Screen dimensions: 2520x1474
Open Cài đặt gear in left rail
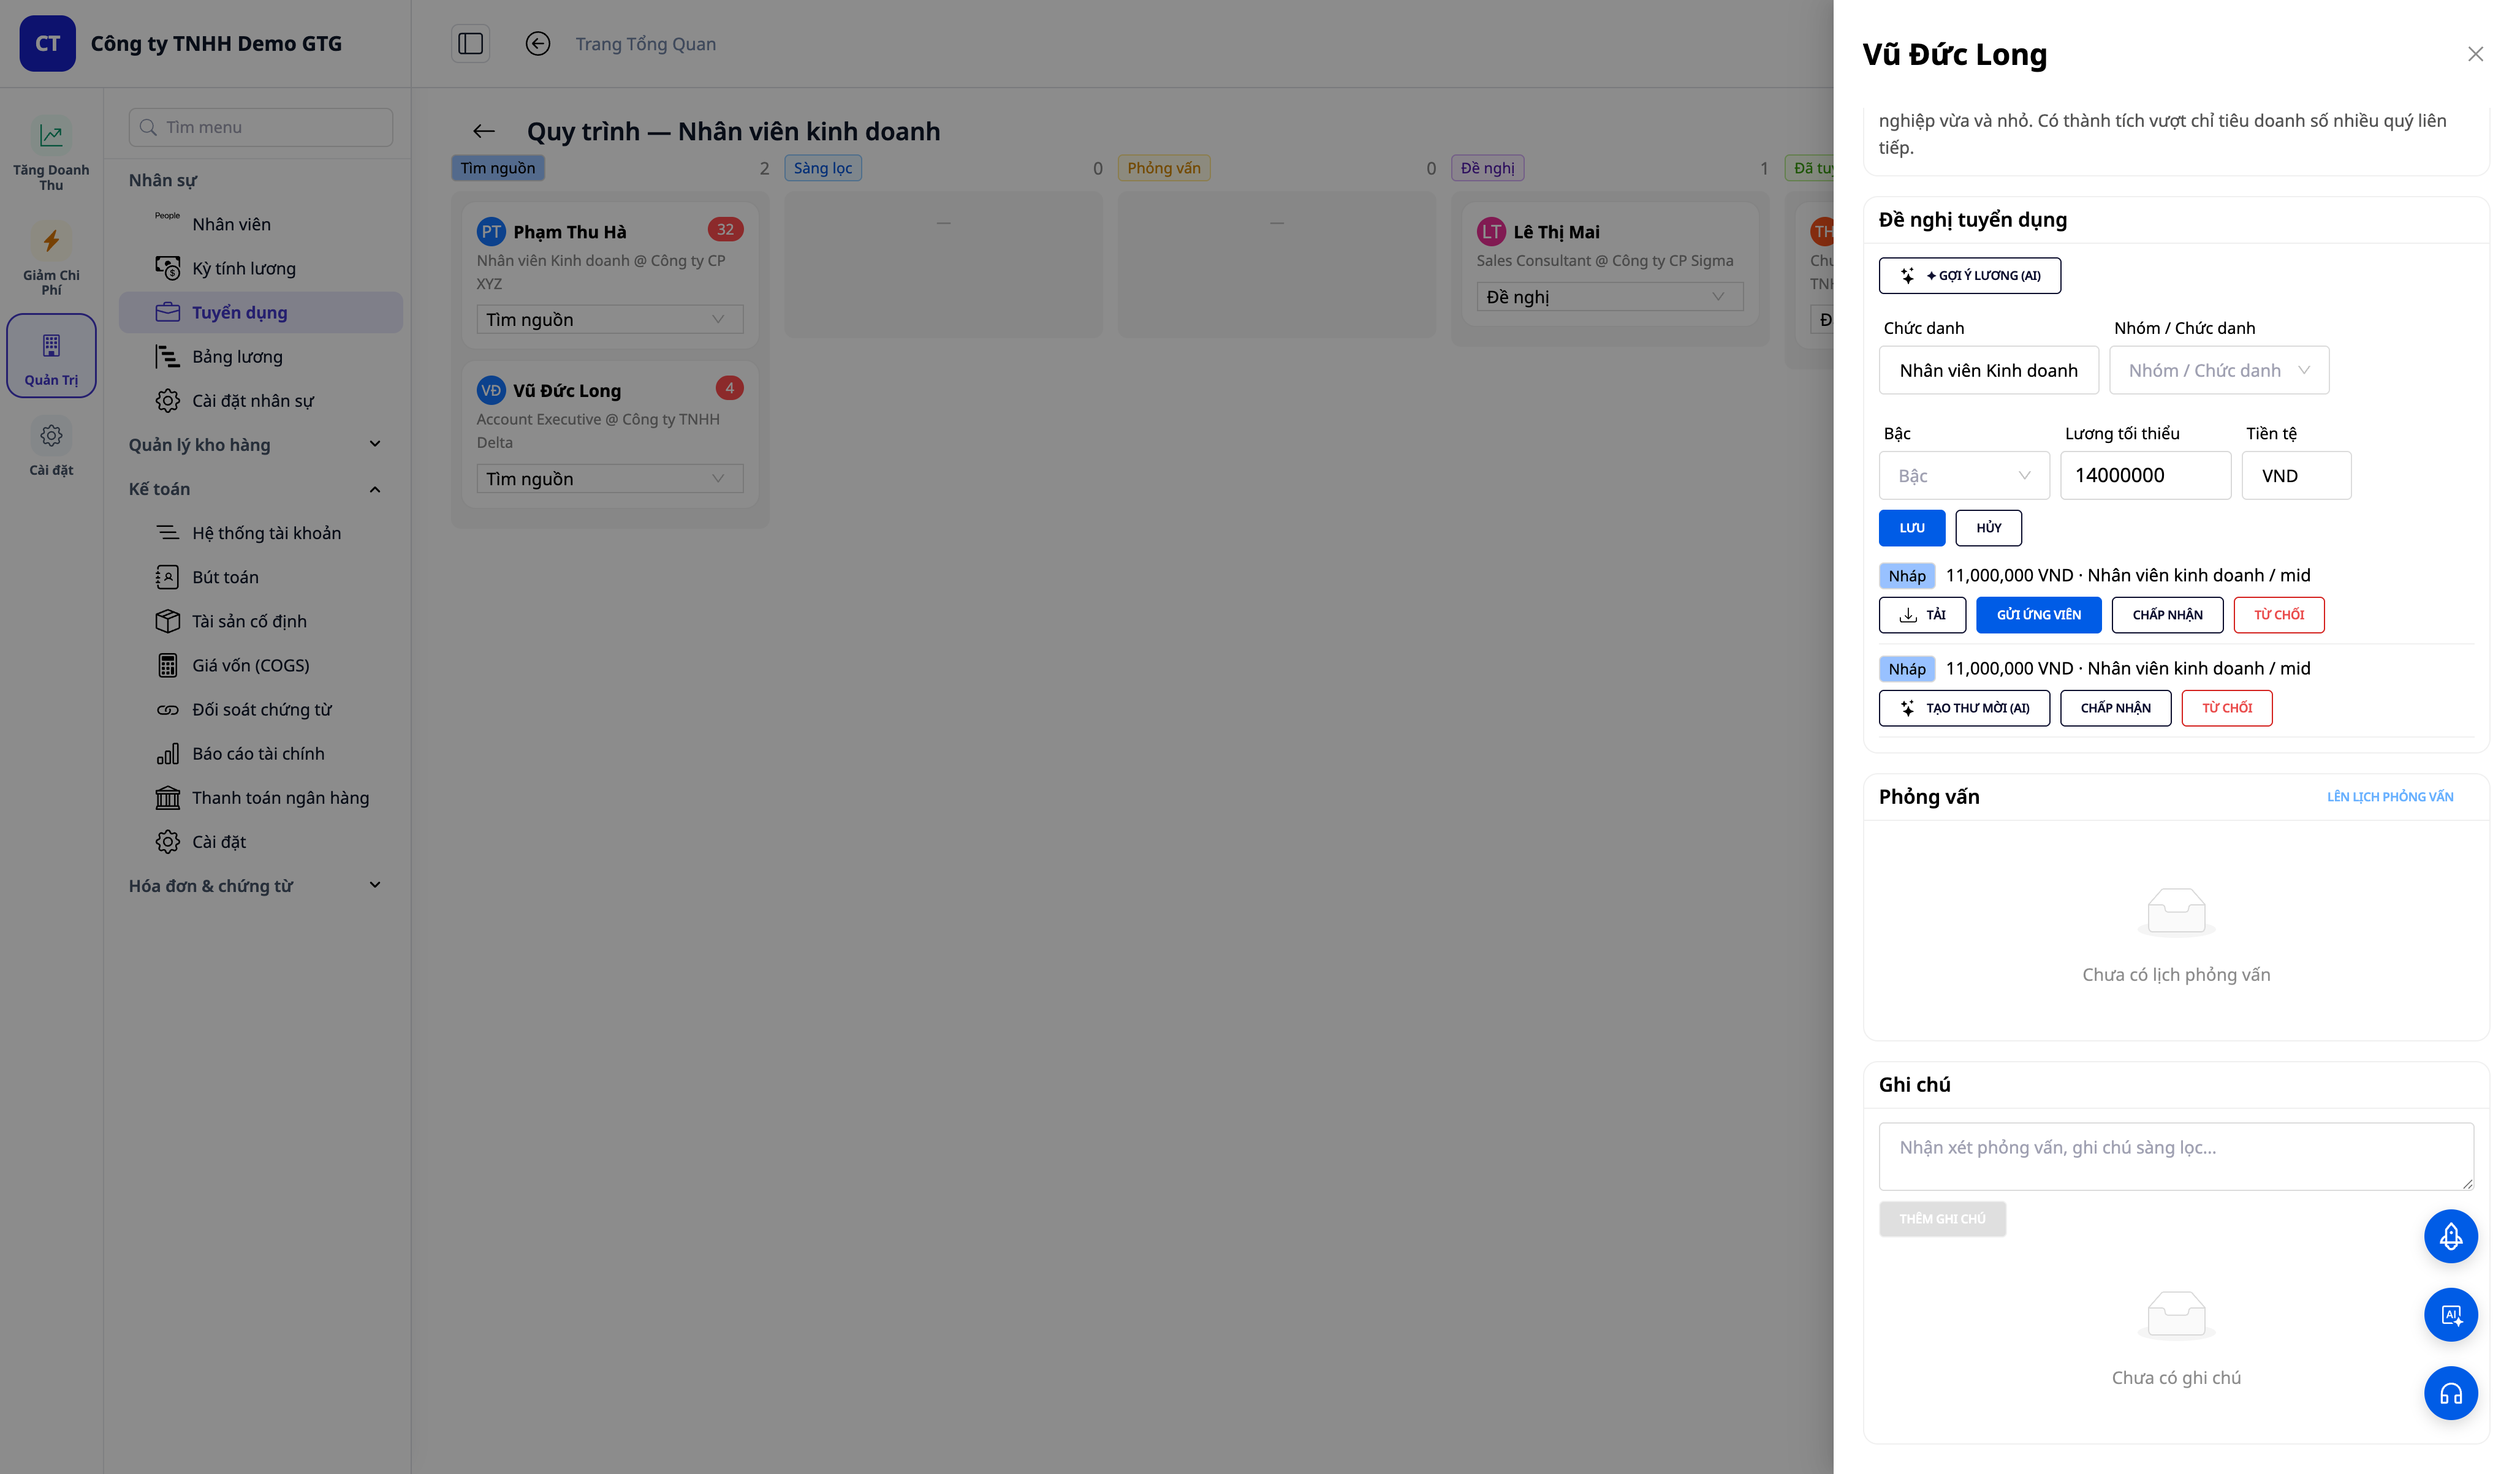(51, 436)
